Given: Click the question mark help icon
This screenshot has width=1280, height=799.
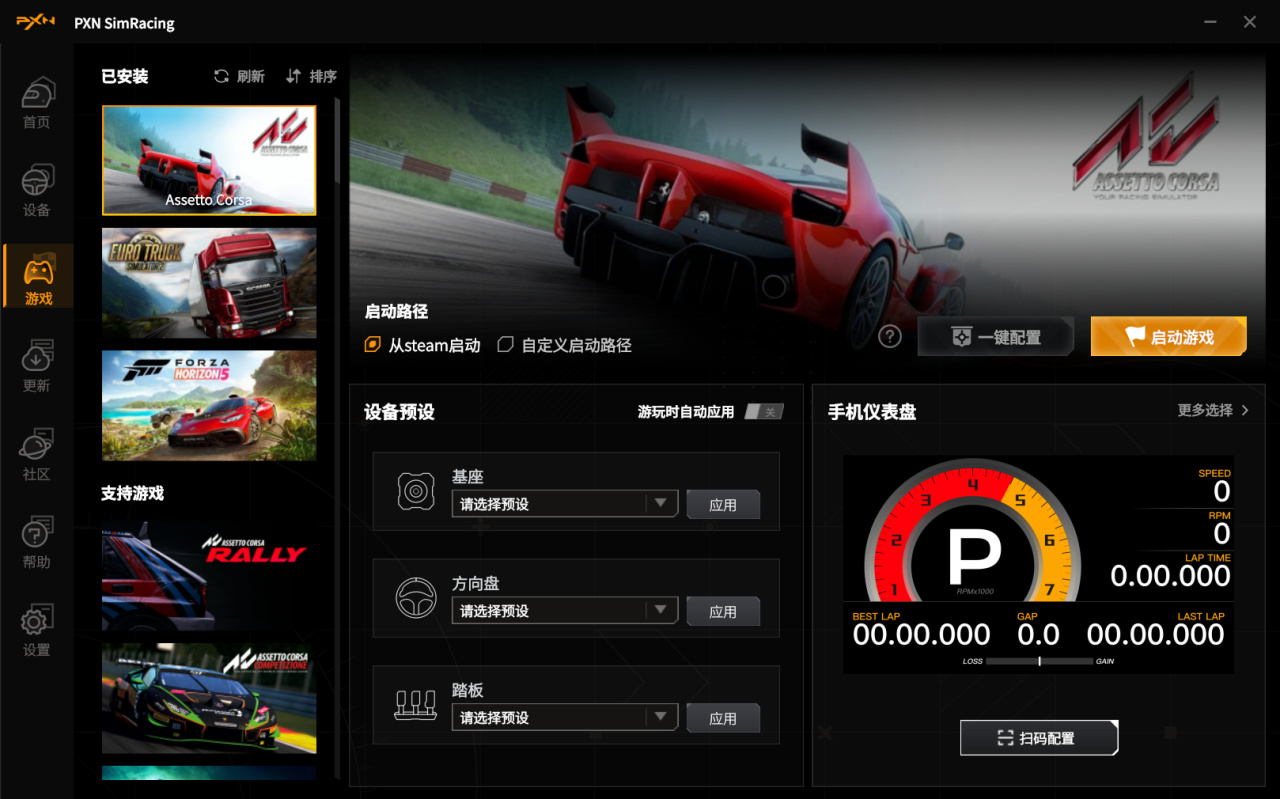Looking at the screenshot, I should (890, 337).
